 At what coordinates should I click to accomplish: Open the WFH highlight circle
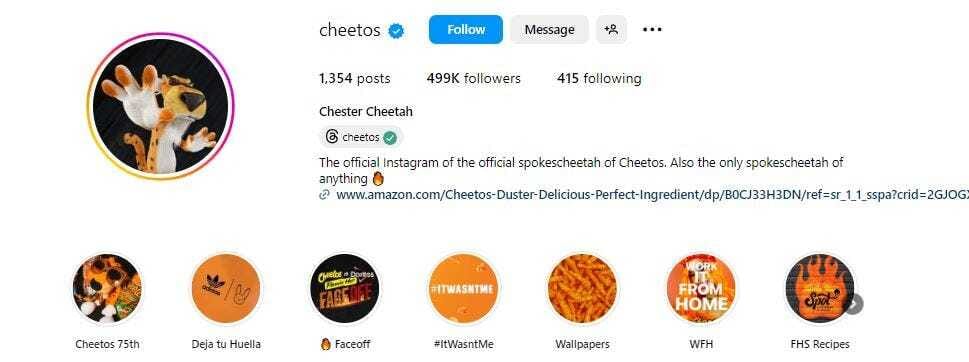(x=701, y=288)
